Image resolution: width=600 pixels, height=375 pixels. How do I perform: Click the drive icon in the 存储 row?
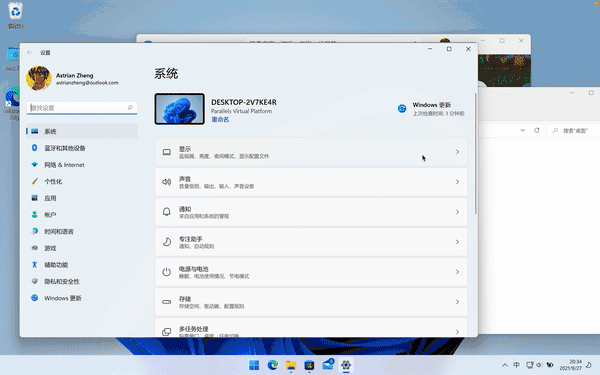point(166,302)
